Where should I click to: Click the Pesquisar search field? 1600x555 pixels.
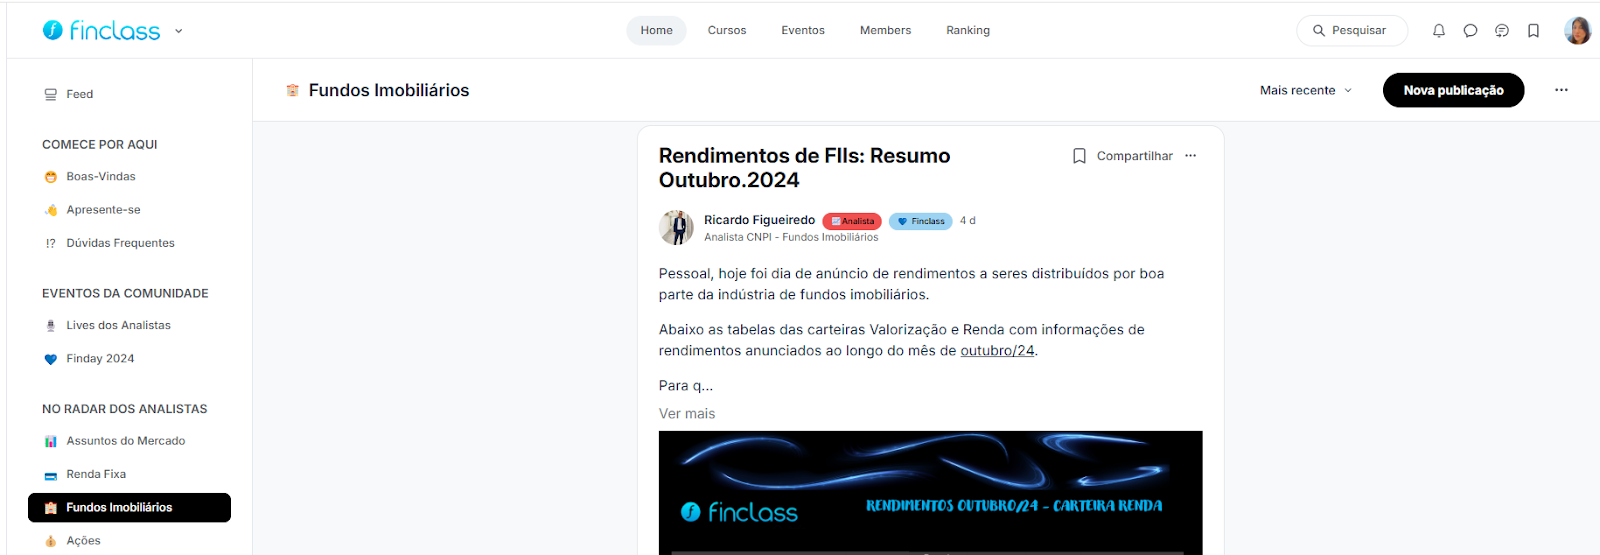[x=1352, y=30]
